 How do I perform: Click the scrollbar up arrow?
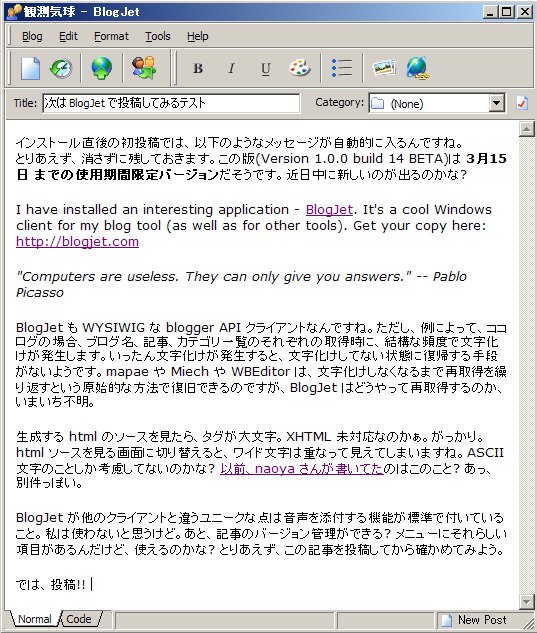click(x=526, y=129)
